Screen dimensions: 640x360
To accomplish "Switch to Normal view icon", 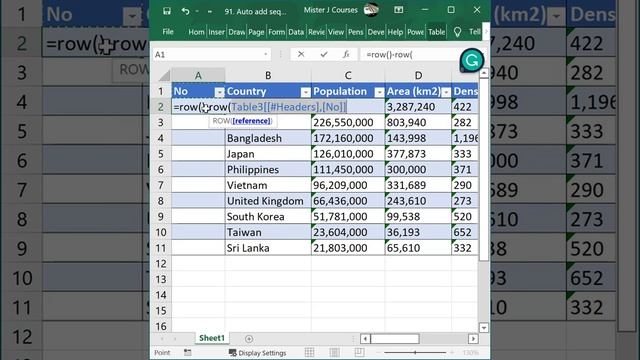I will [309, 352].
